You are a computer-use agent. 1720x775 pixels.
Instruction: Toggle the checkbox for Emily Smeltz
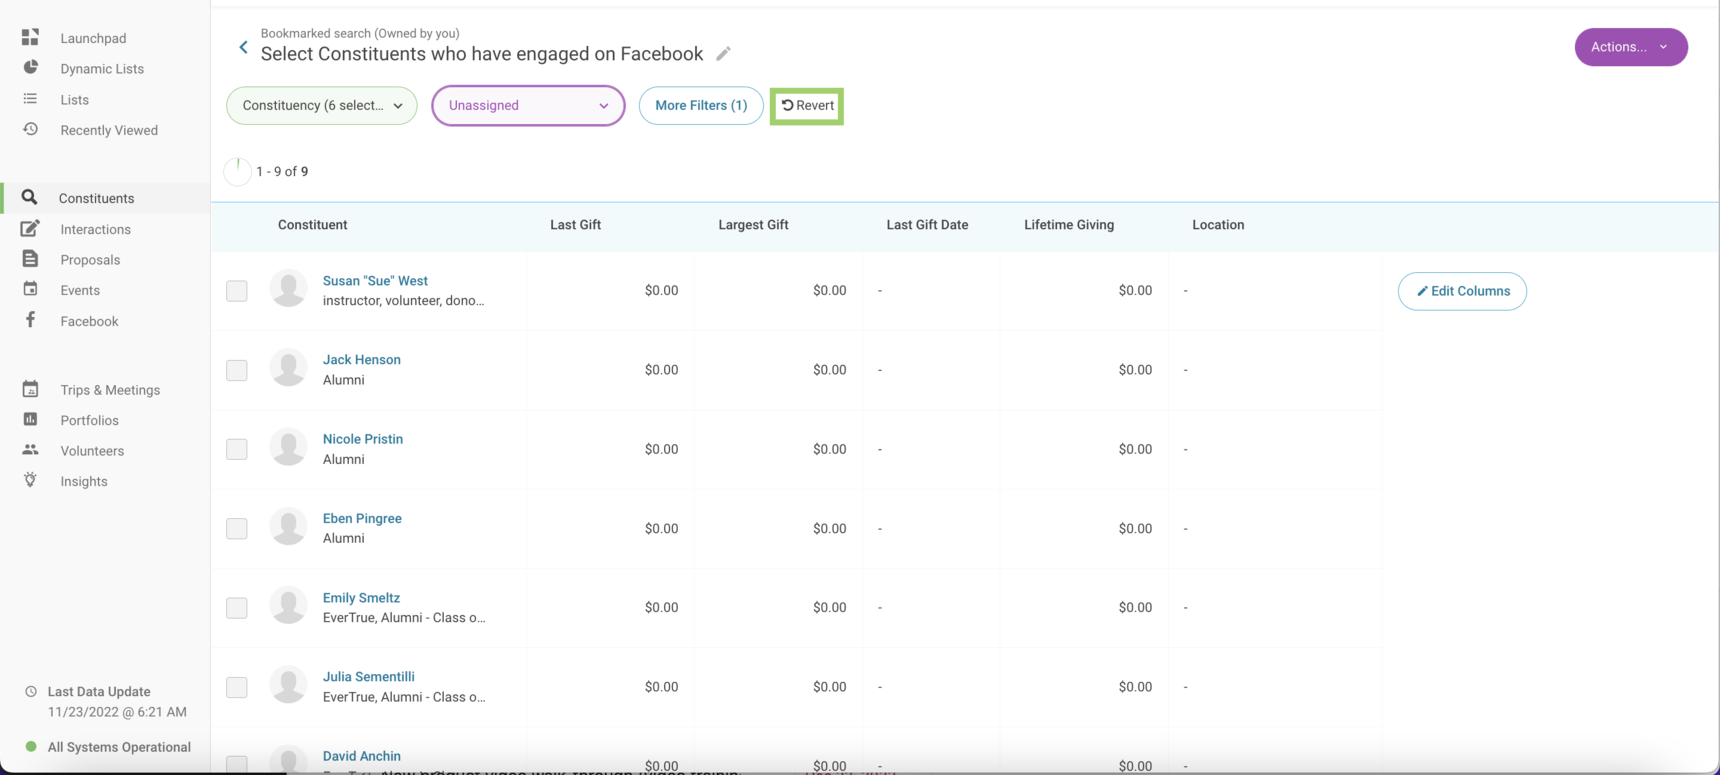tap(237, 608)
